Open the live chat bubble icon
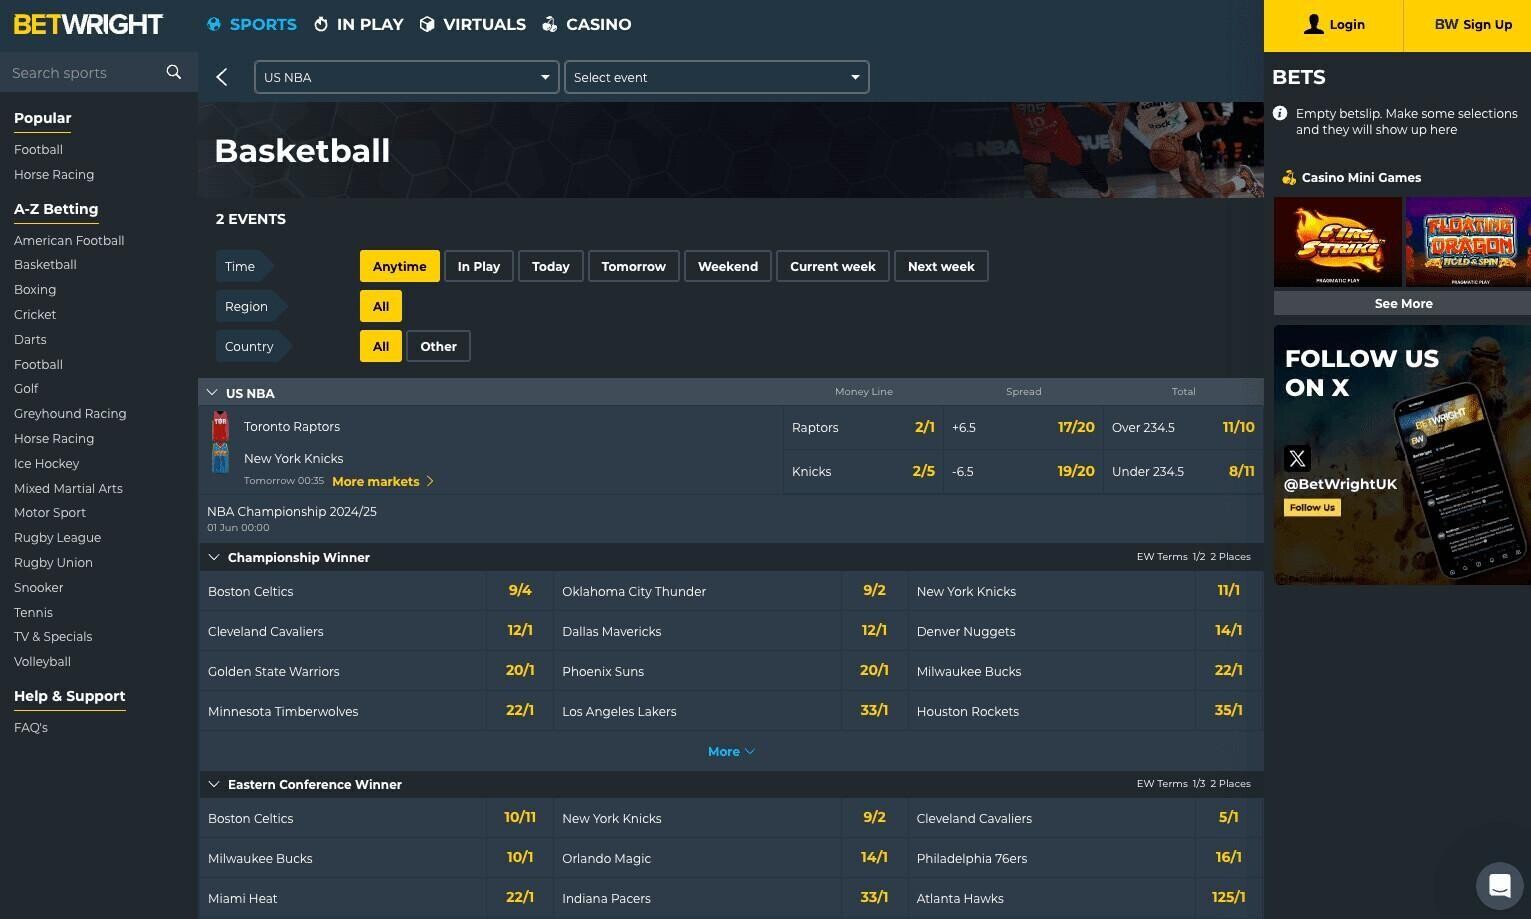1531x919 pixels. tap(1499, 885)
